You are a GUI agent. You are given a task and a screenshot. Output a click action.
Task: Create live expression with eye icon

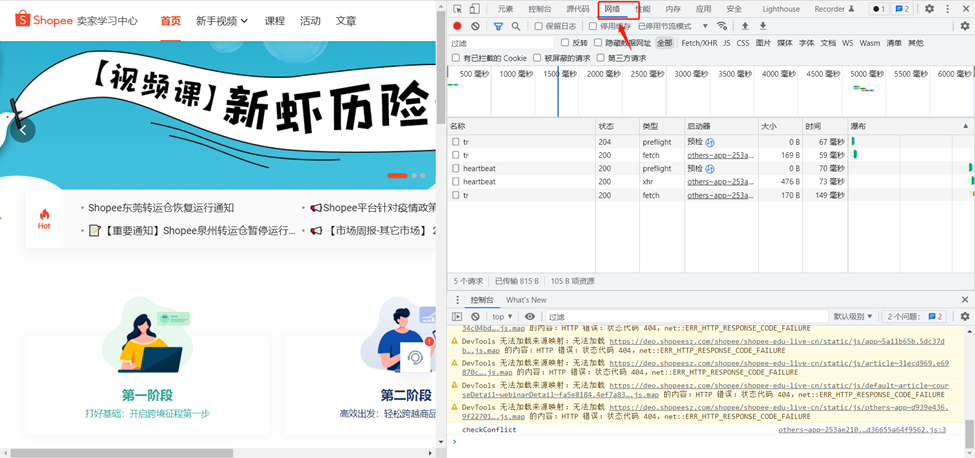(x=529, y=316)
